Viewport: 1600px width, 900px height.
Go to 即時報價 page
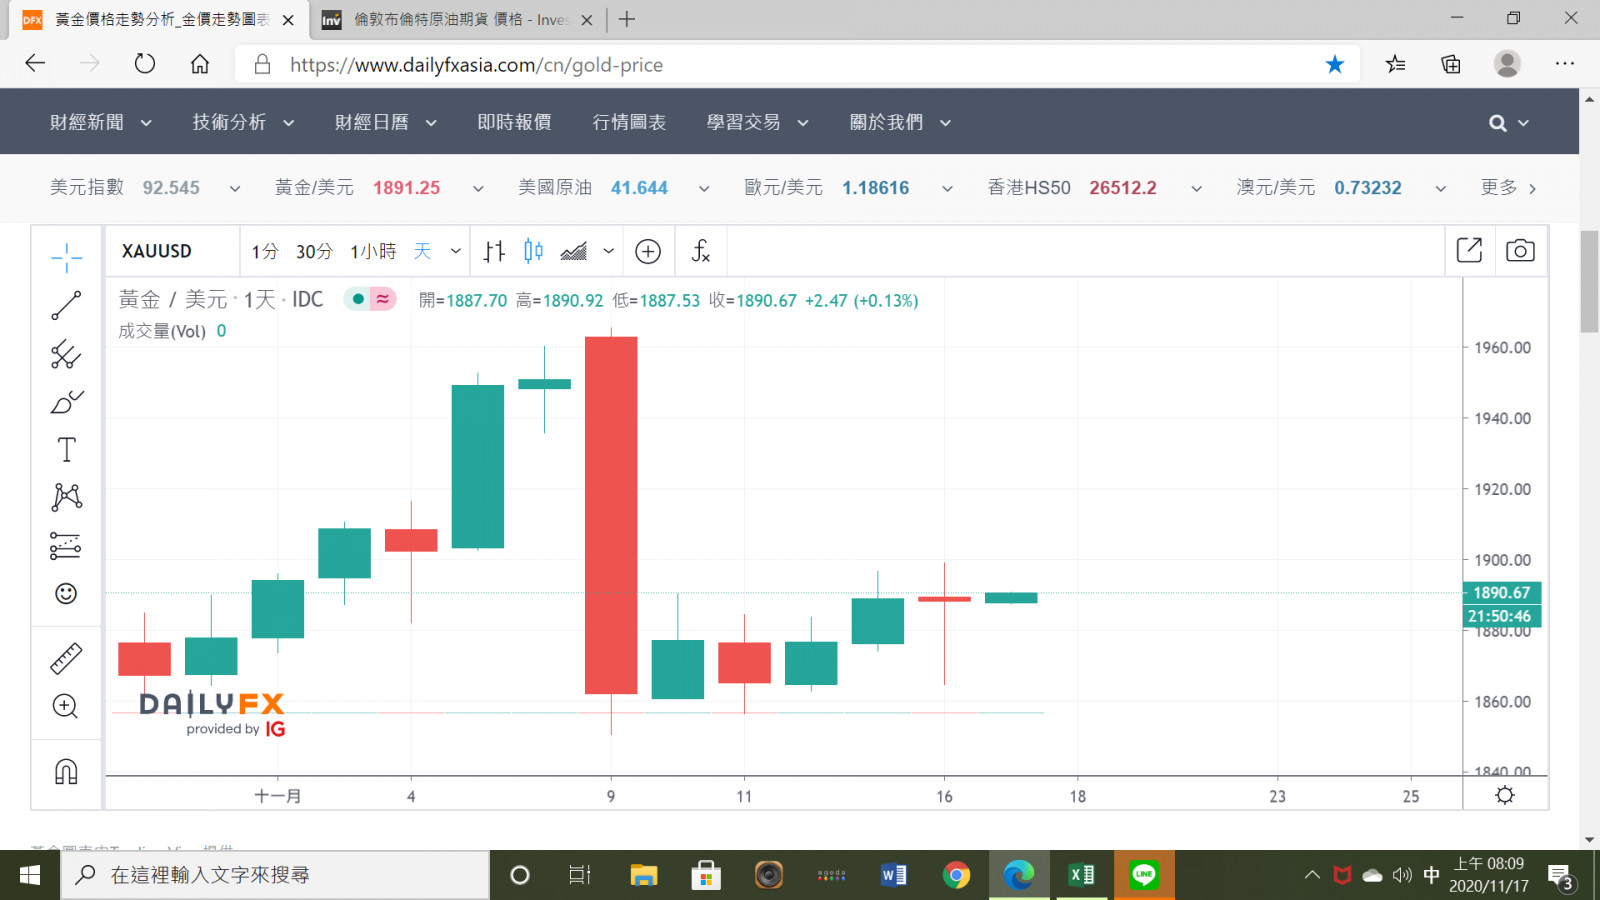click(x=514, y=122)
